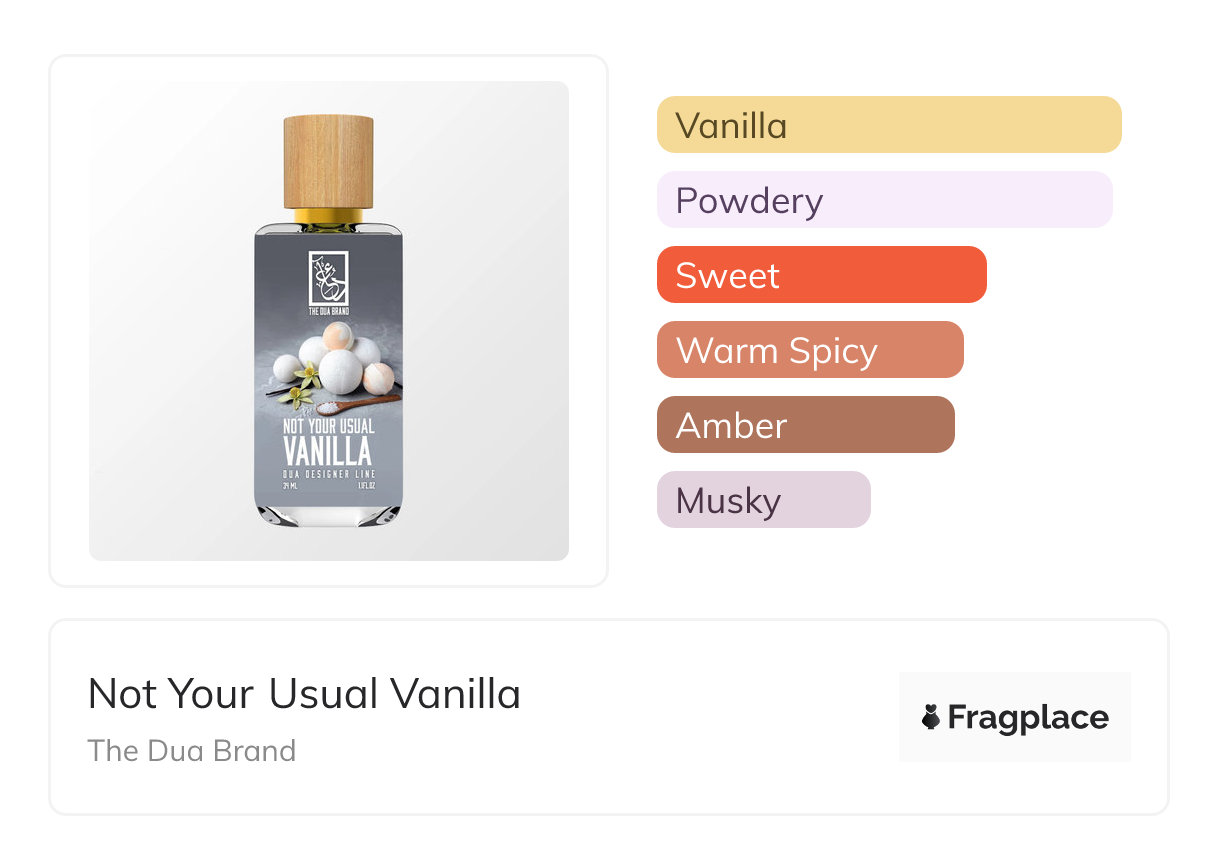Click the Fragplace wordmark text
This screenshot has height=864, width=1218.
coord(1028,717)
